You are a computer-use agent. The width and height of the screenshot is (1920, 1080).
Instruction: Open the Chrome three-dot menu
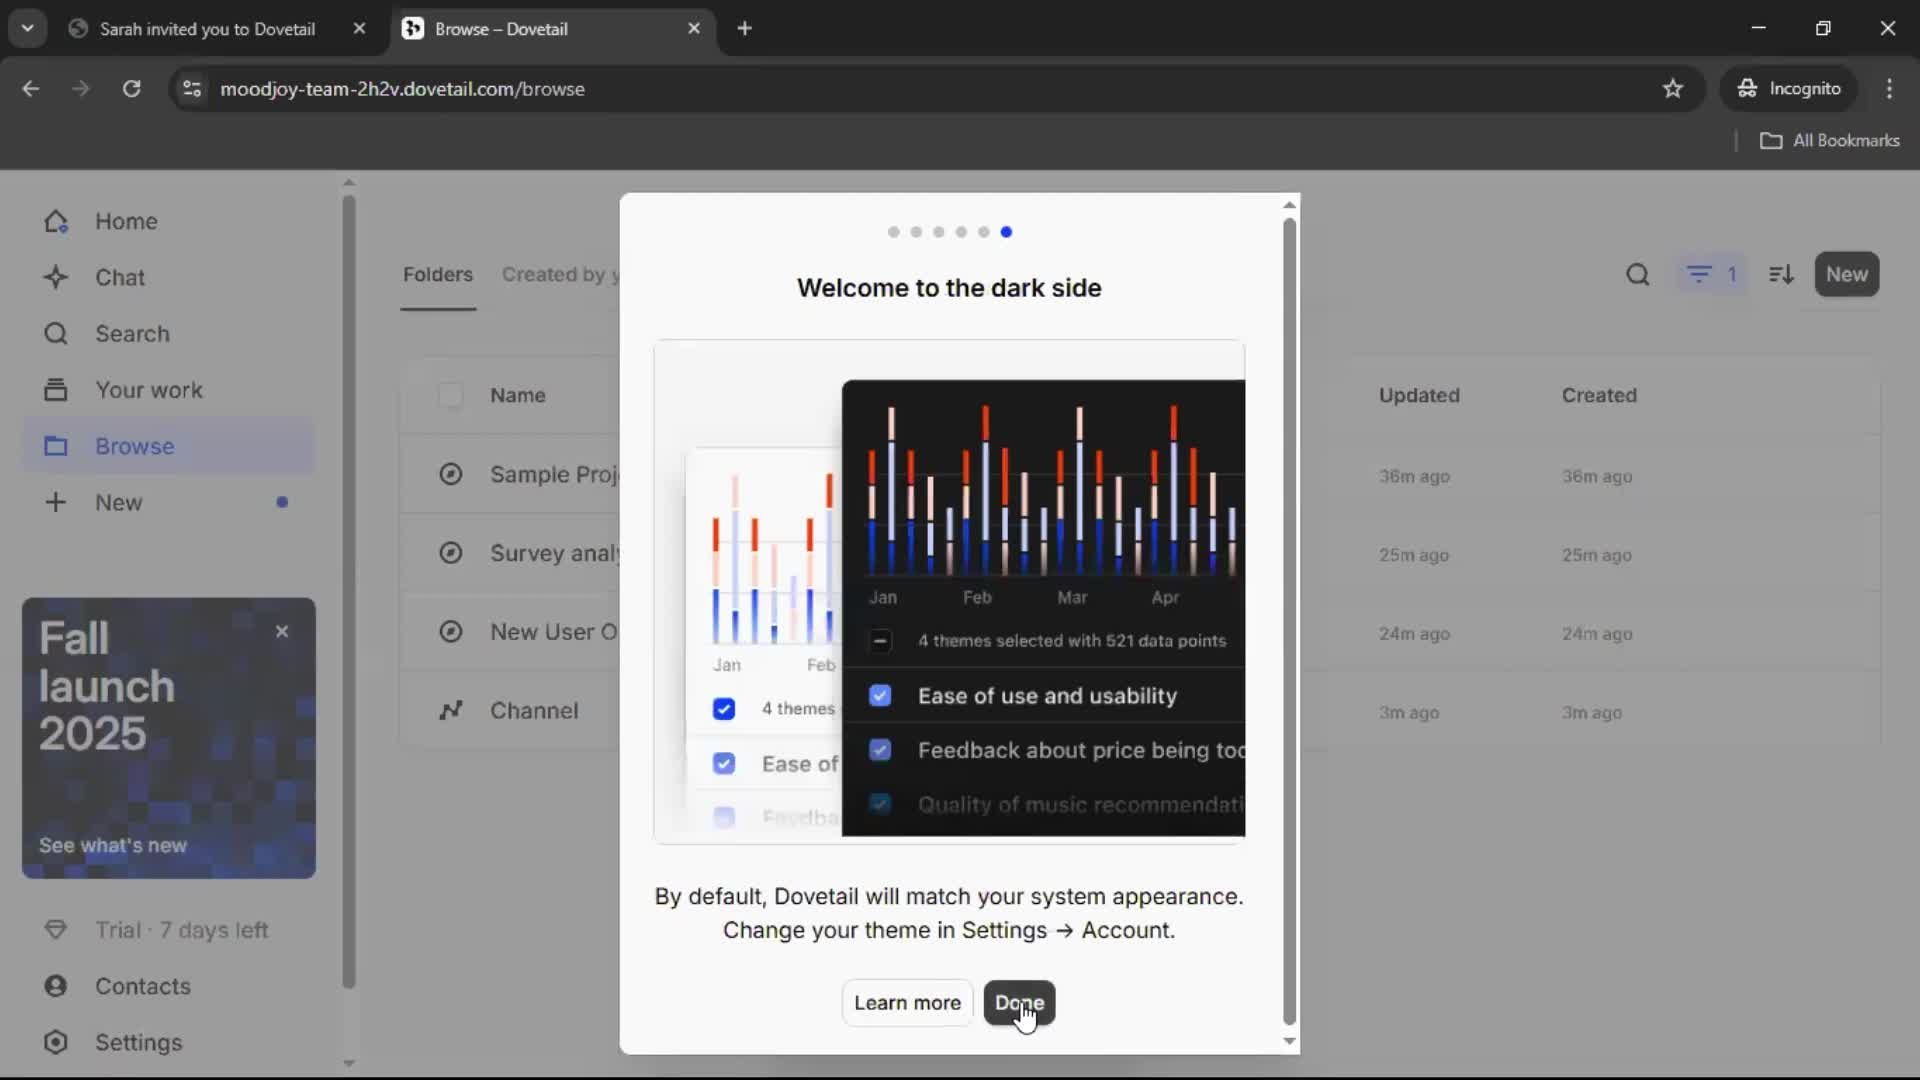pyautogui.click(x=1889, y=89)
